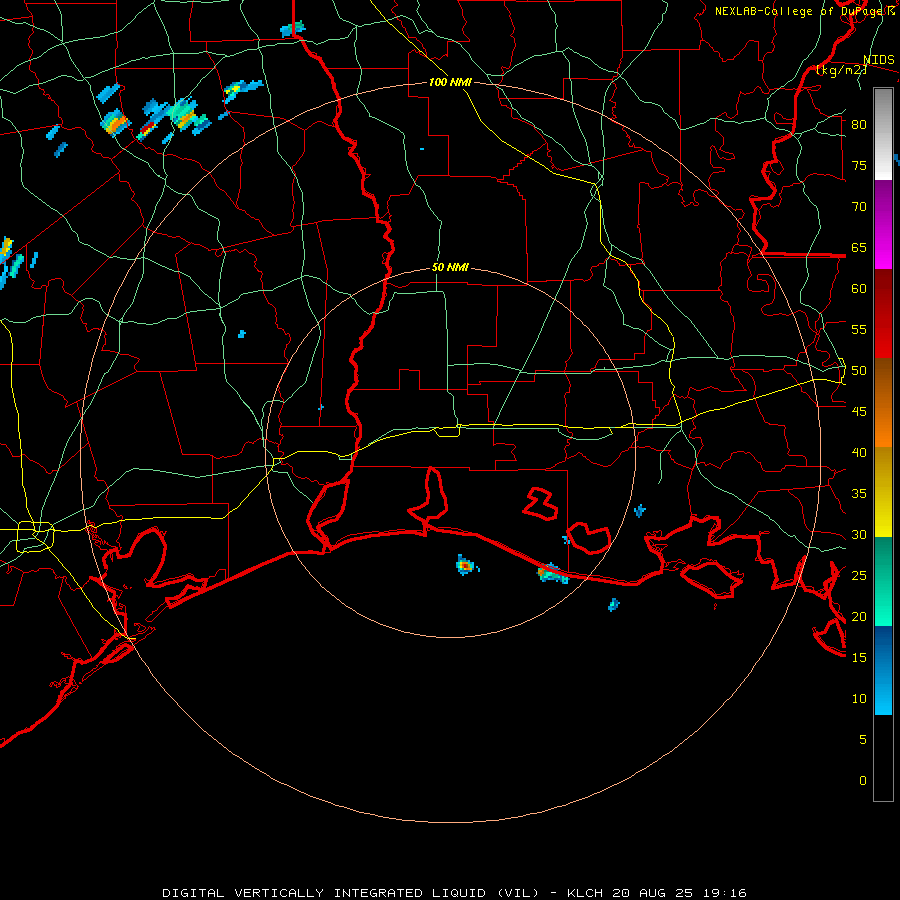Click the 40 value on the VIL scale
Image resolution: width=900 pixels, height=900 pixels.
[x=859, y=452]
